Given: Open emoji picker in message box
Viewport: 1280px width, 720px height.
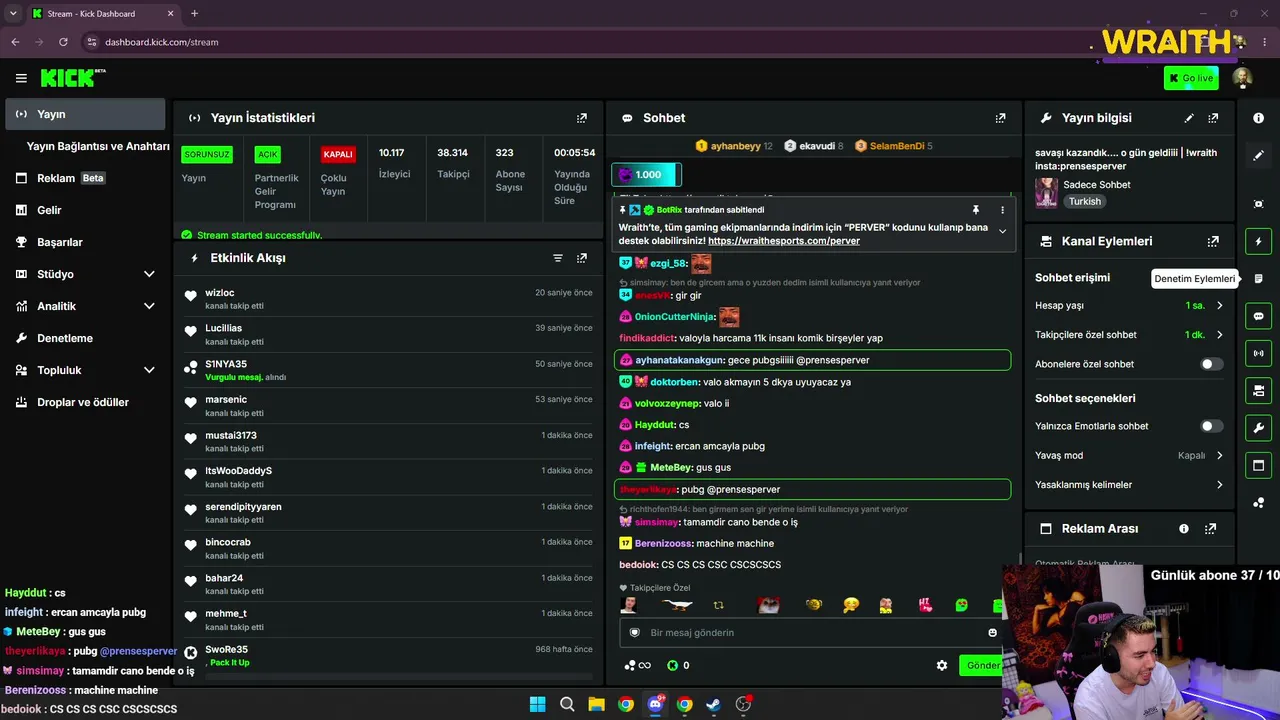Looking at the screenshot, I should point(992,632).
